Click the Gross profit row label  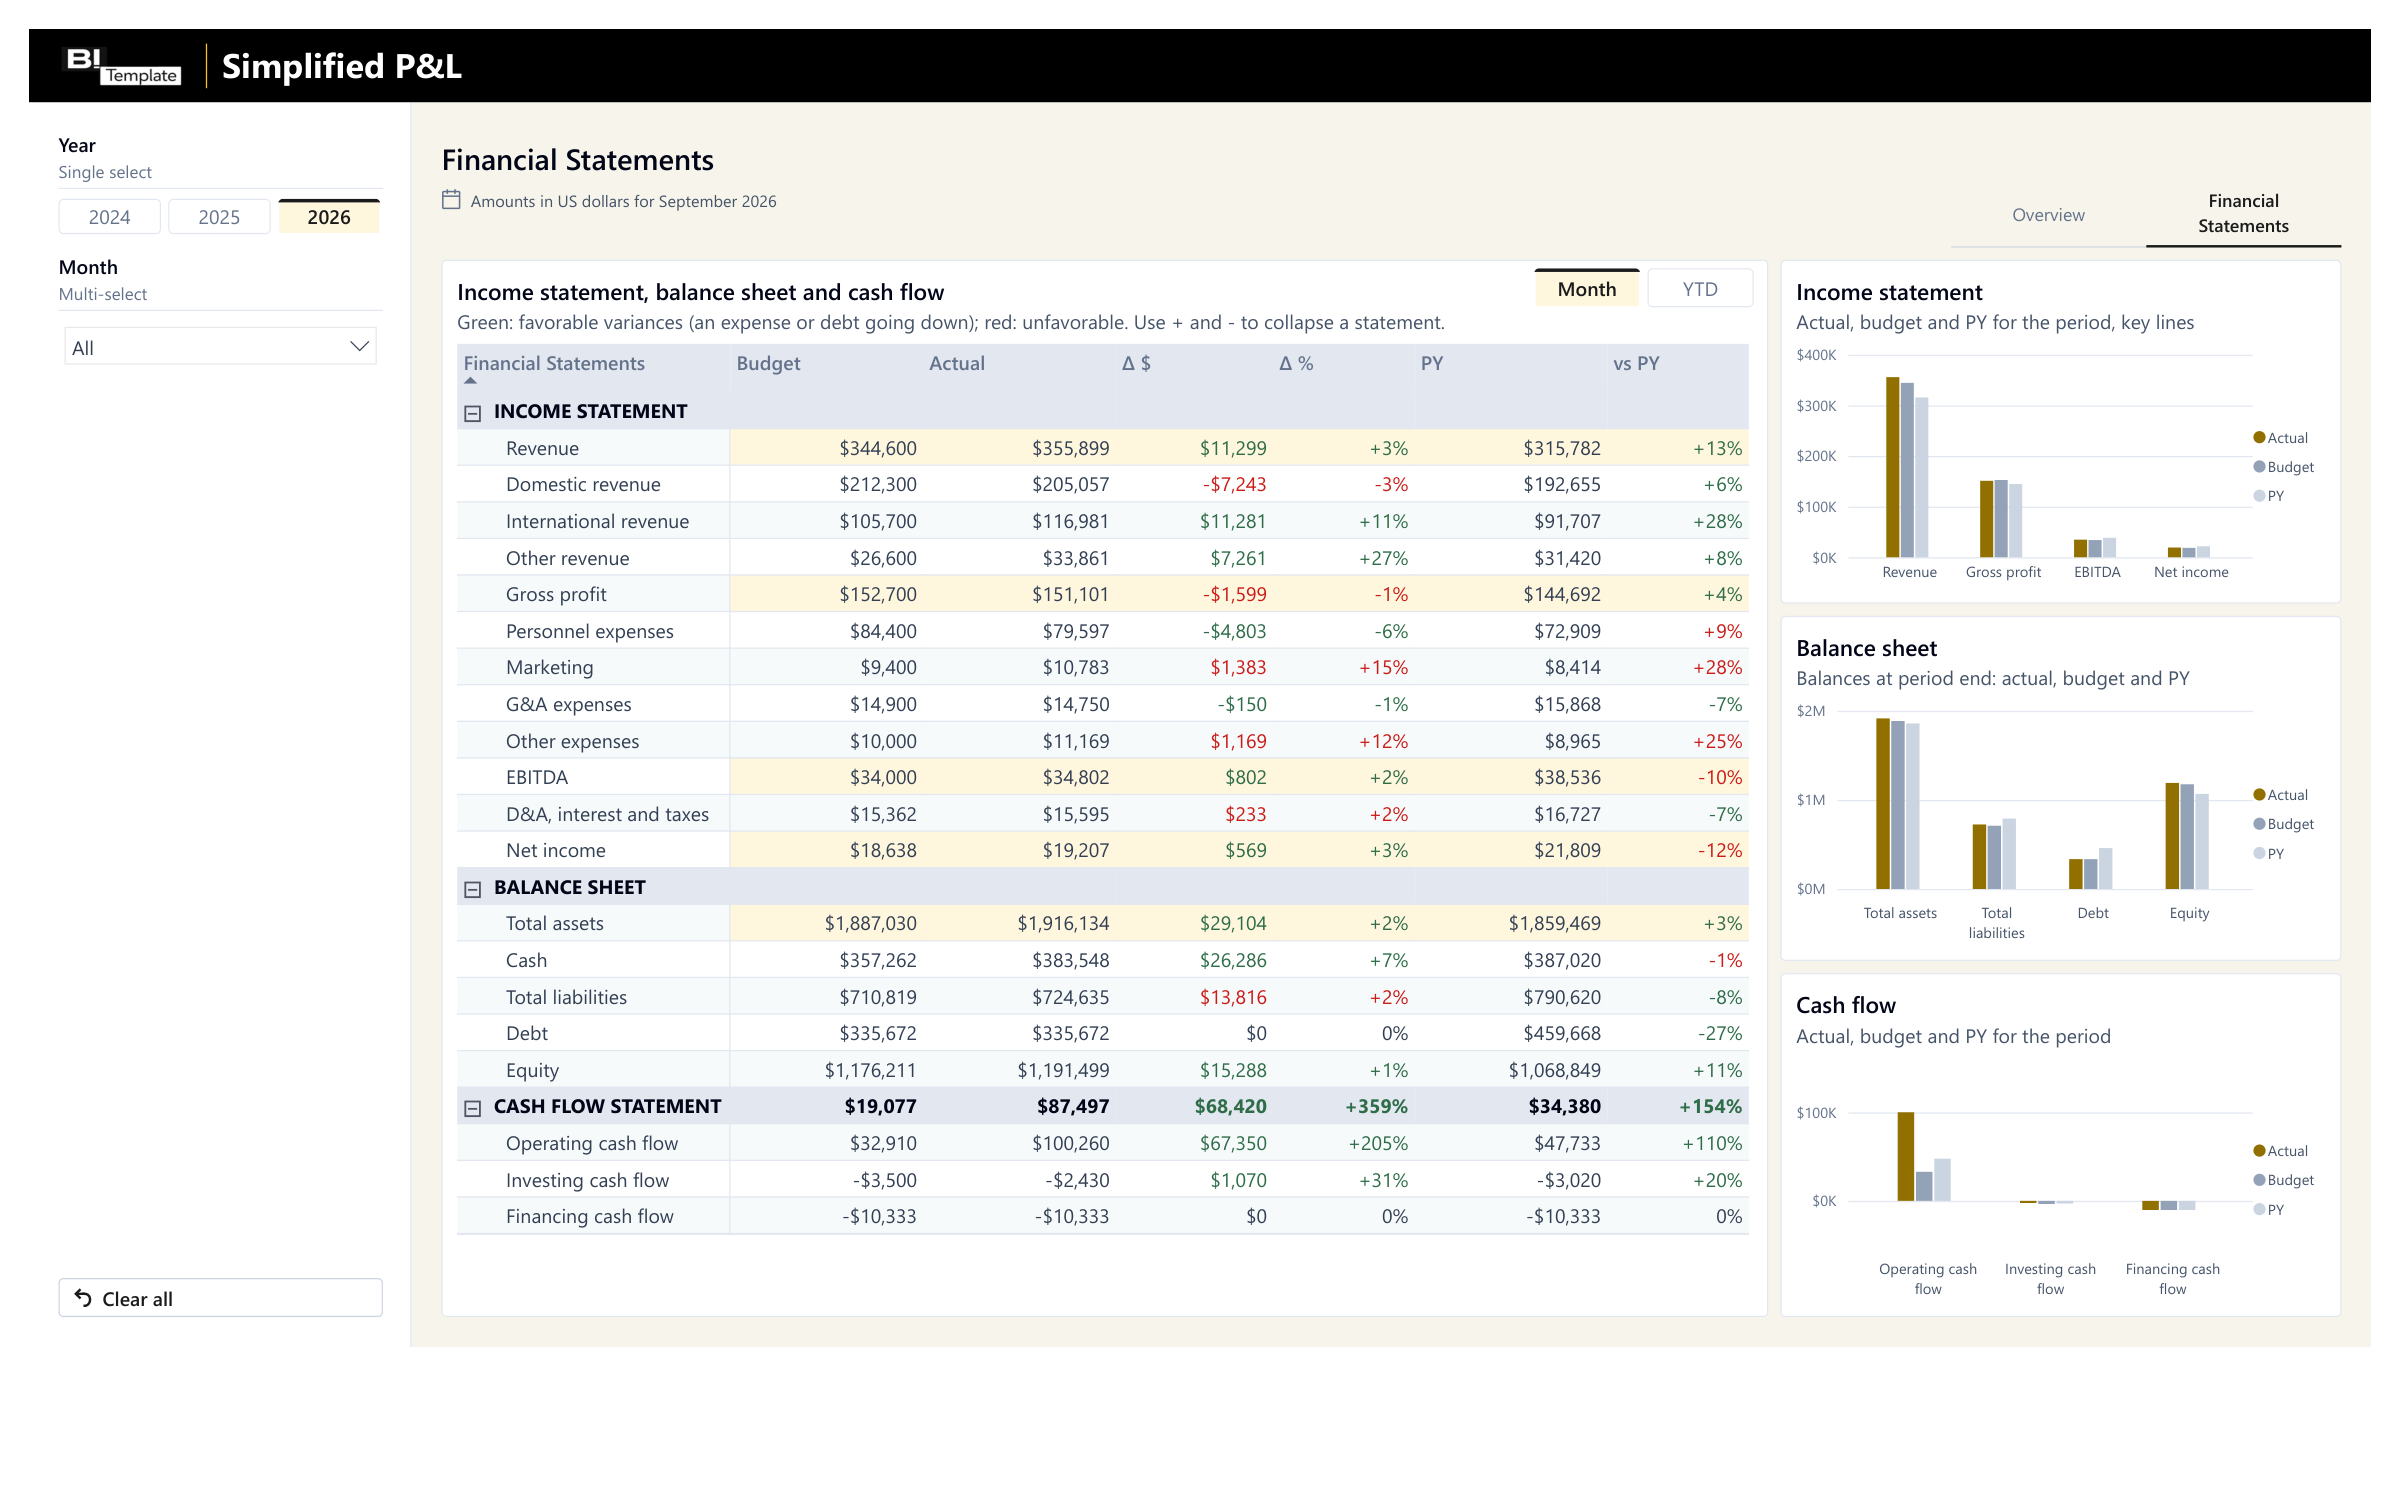(x=556, y=594)
